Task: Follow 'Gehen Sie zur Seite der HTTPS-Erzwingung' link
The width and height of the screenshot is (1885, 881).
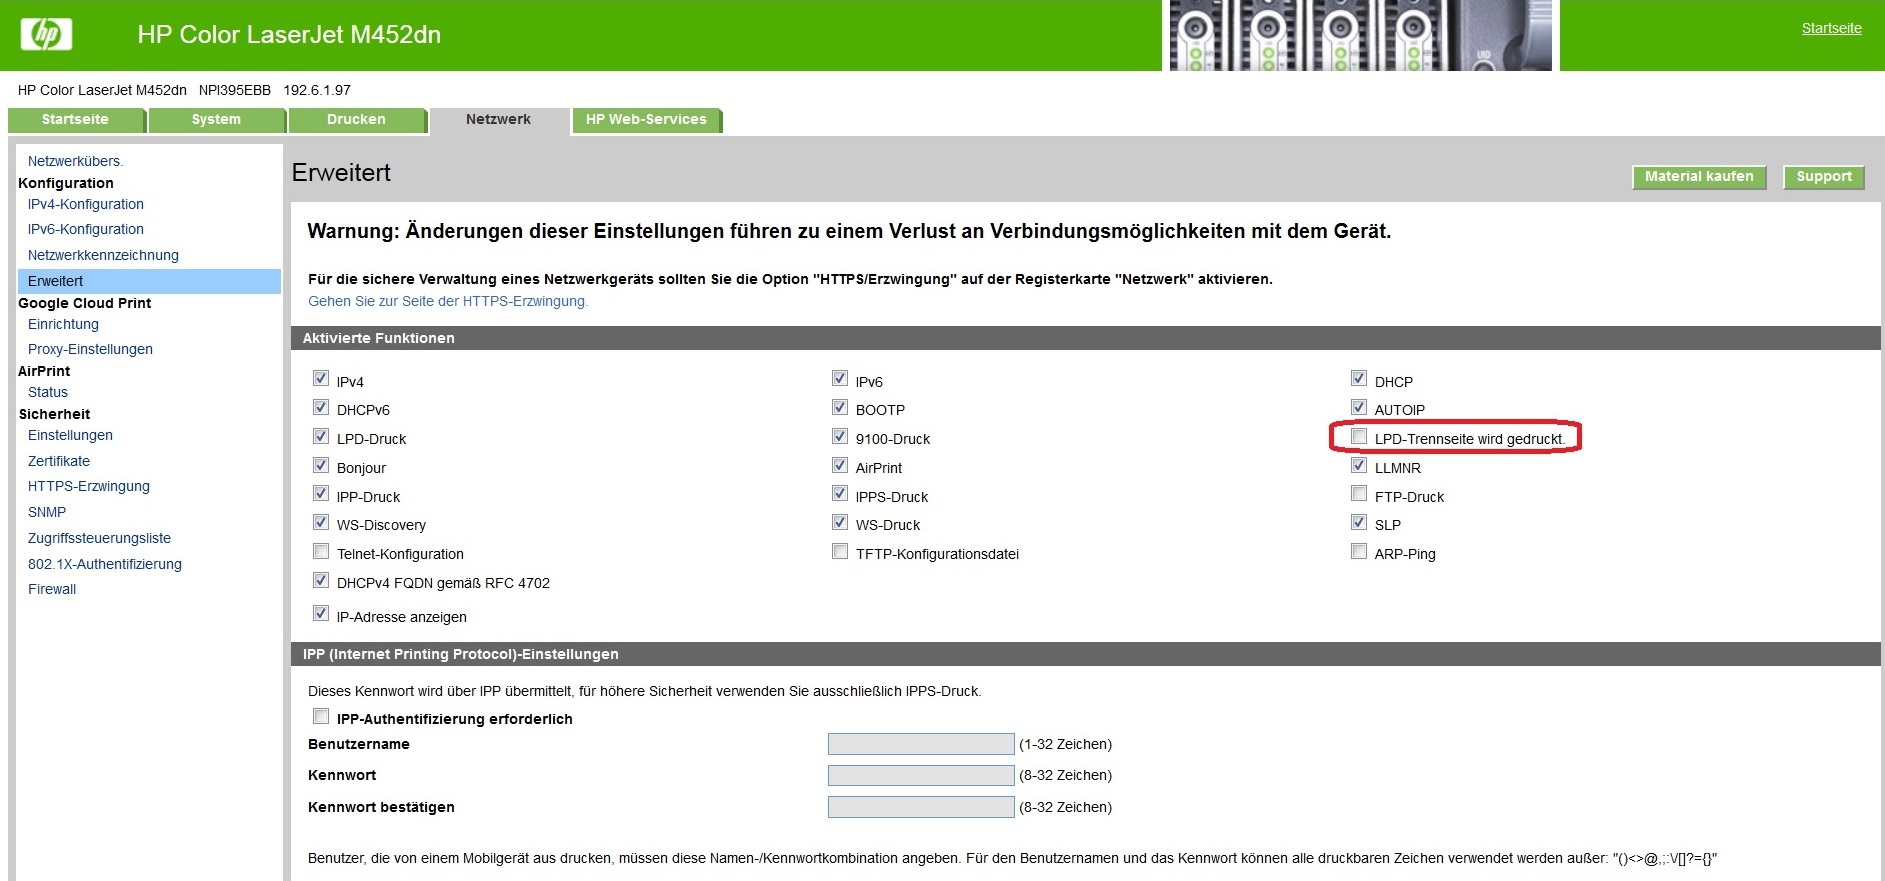Action: point(448,301)
